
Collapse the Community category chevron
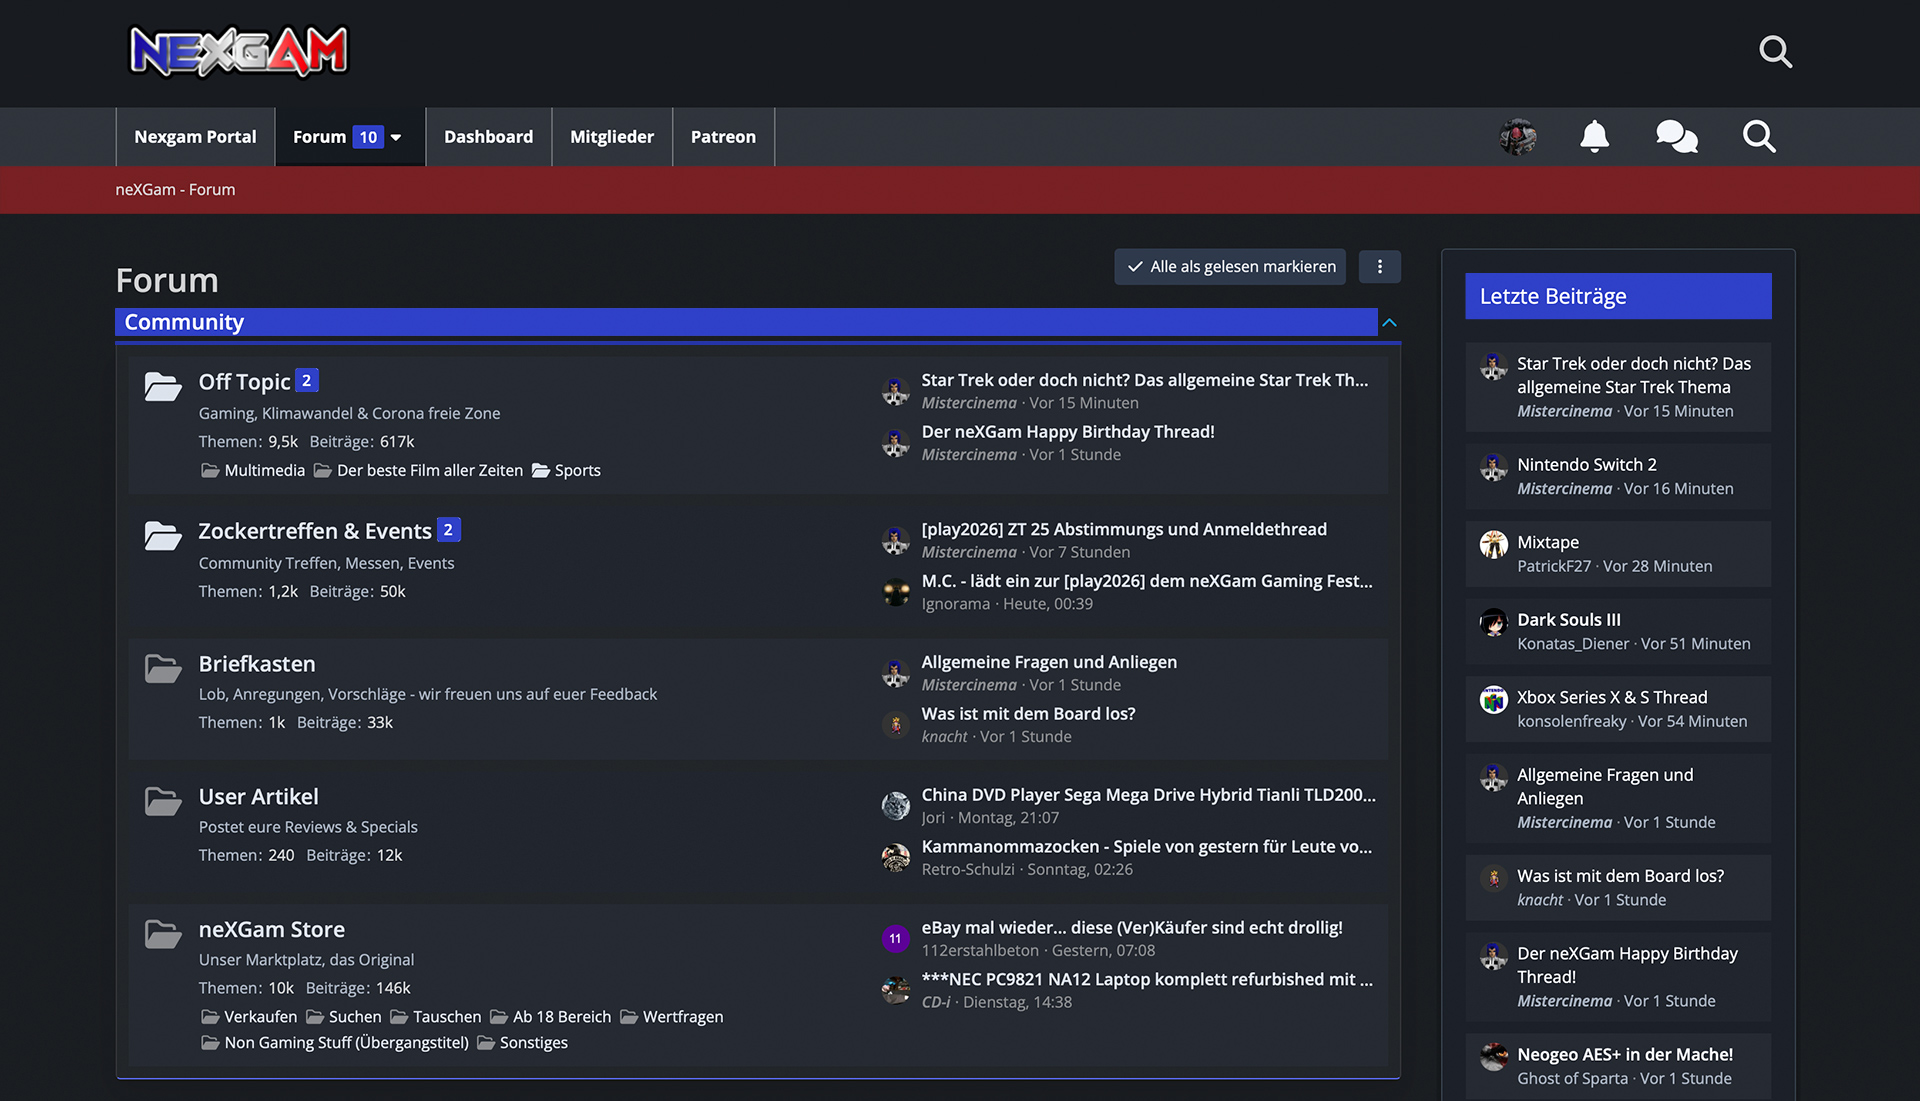point(1389,322)
